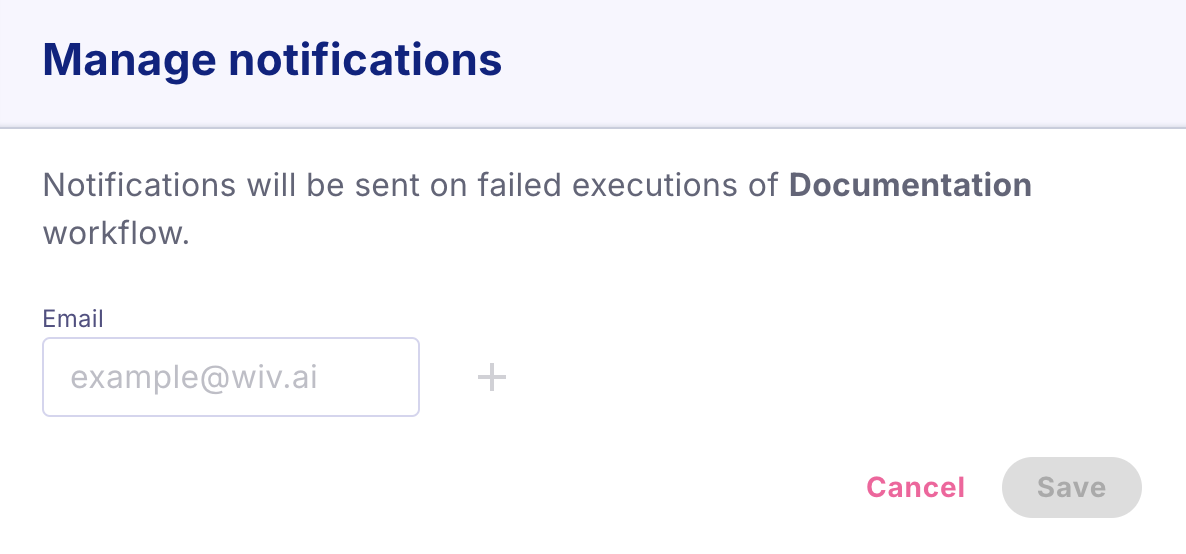Save the notification settings

pyautogui.click(x=1071, y=487)
